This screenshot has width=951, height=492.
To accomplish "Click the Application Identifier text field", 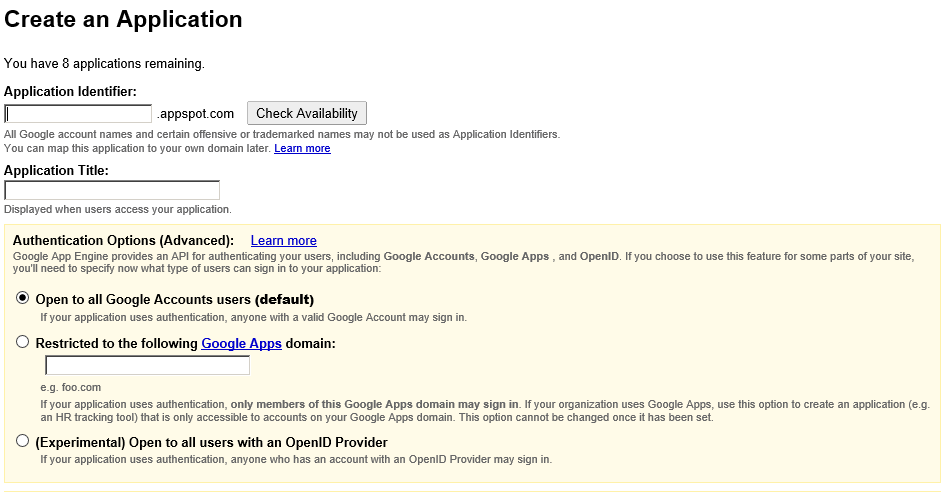I will click(x=78, y=114).
